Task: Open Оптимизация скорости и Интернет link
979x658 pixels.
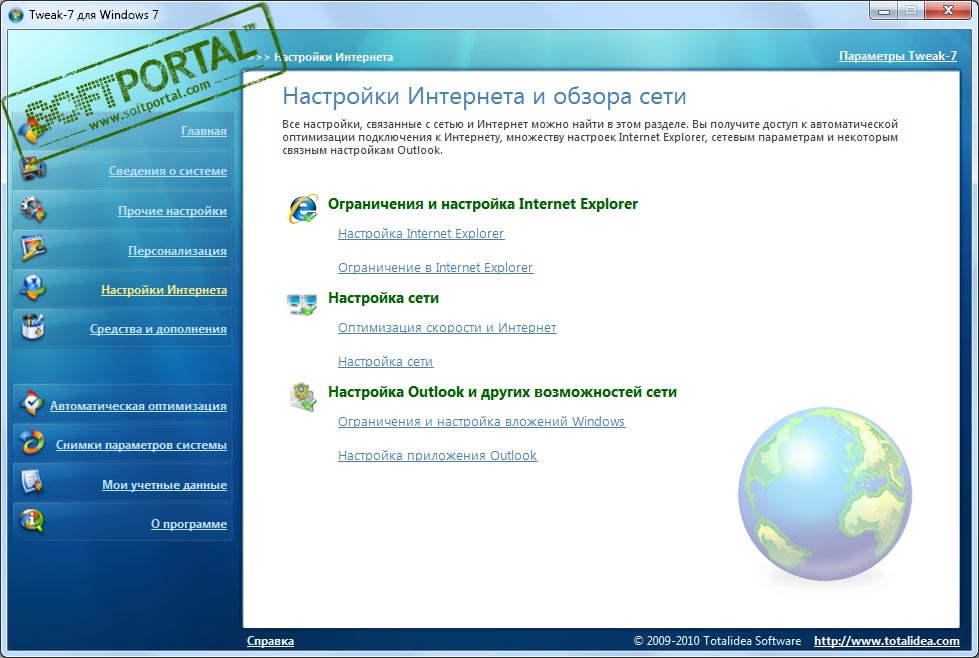Action: point(447,328)
